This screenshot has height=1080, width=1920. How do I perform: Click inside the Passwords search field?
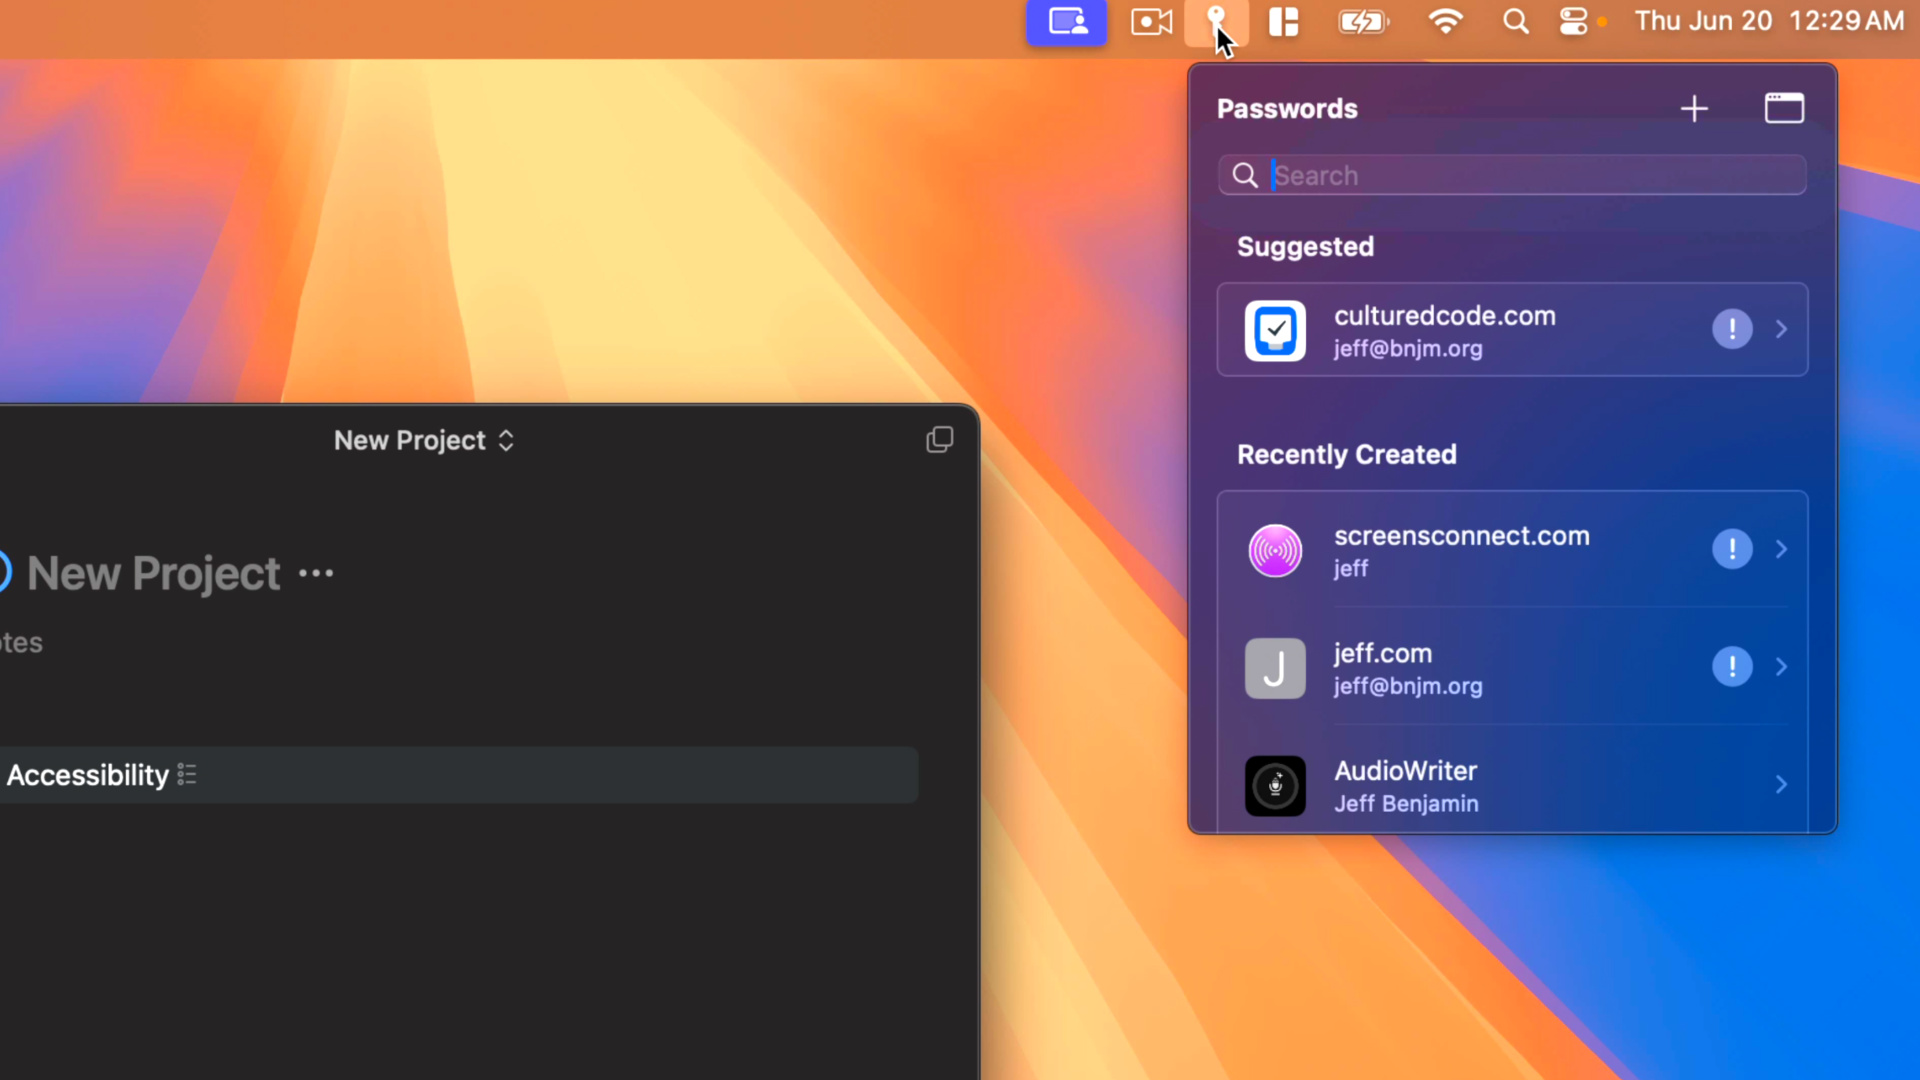[x=1510, y=175]
